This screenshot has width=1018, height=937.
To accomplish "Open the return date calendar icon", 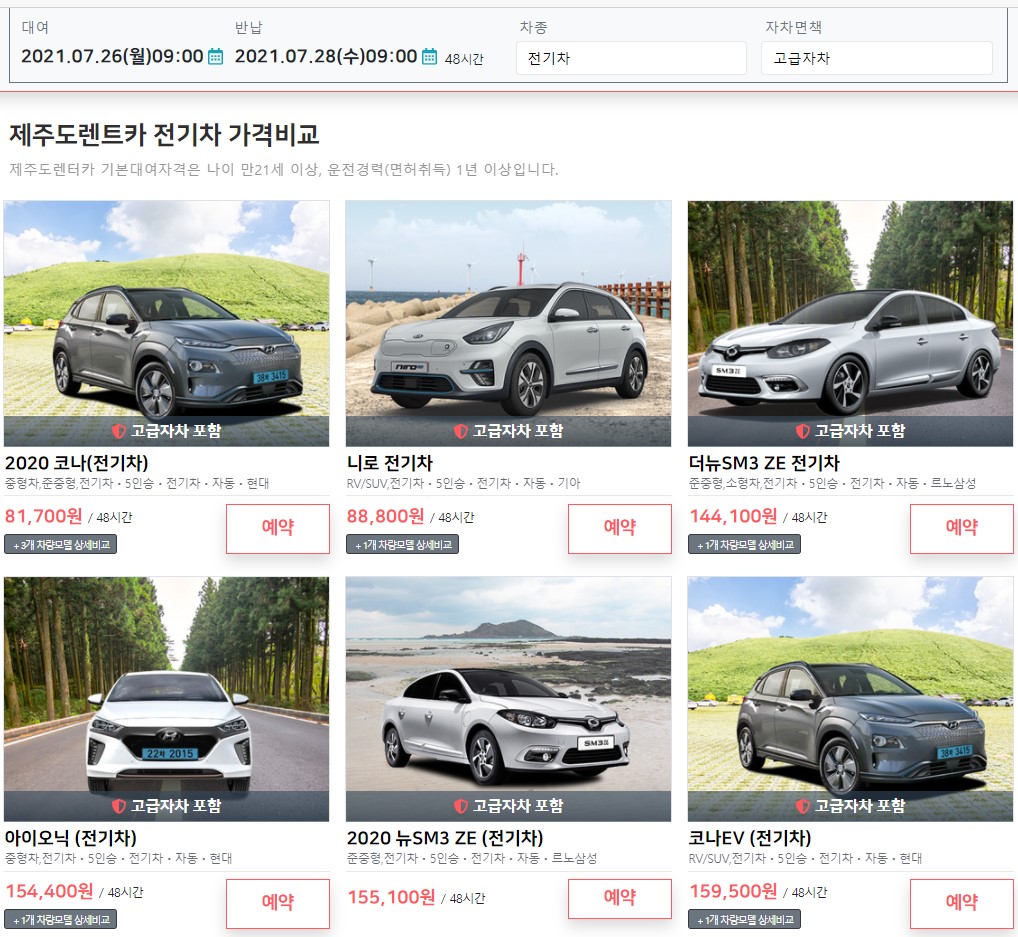I will pos(429,56).
